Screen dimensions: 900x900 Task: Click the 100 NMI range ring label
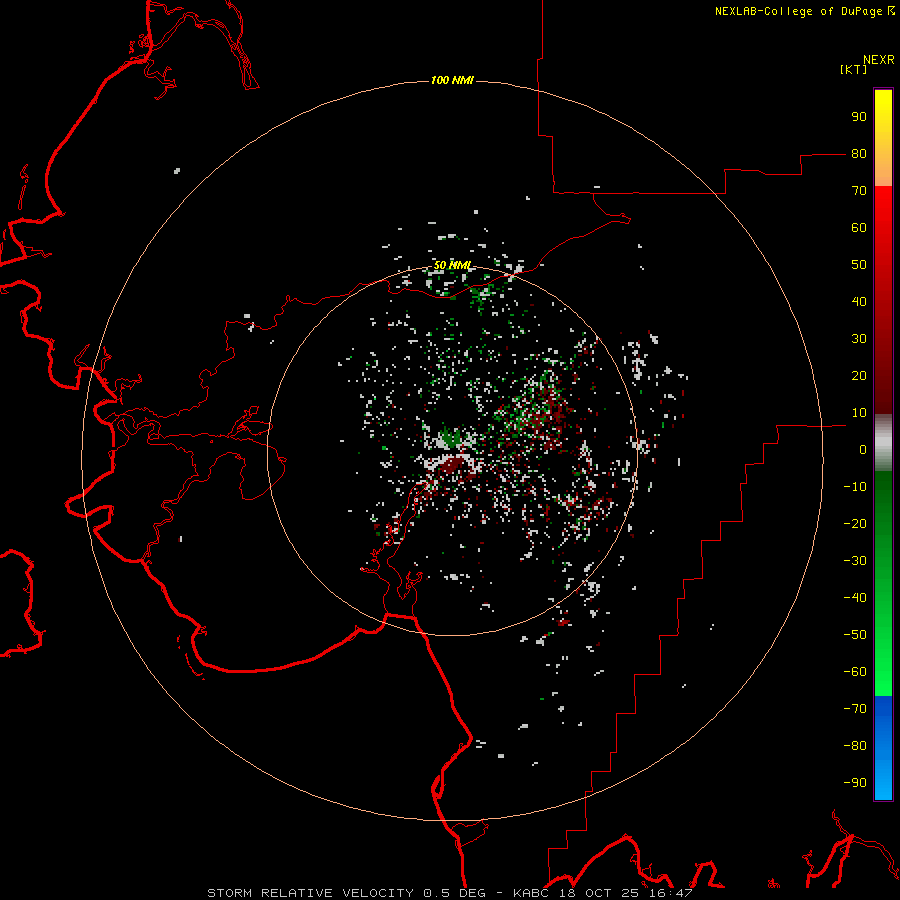coord(452,80)
